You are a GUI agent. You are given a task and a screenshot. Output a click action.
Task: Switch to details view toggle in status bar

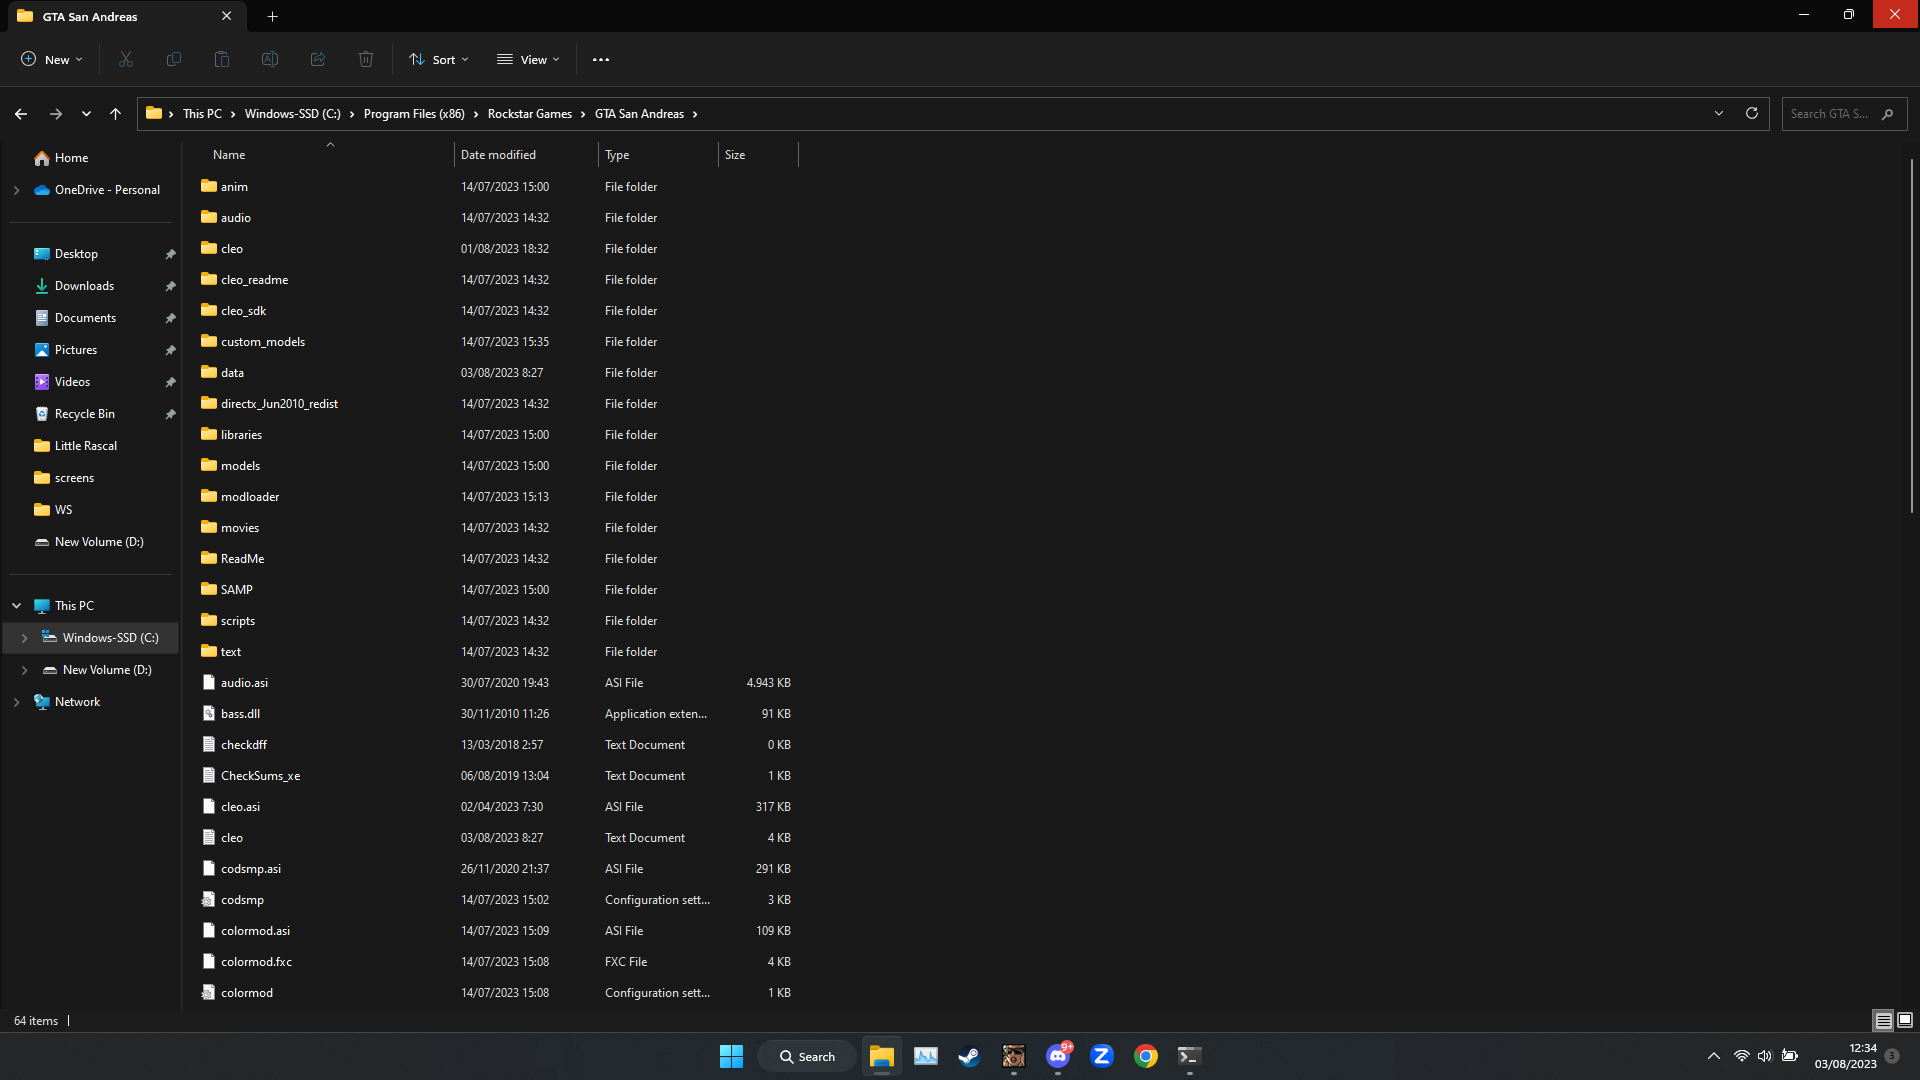coord(1883,1020)
